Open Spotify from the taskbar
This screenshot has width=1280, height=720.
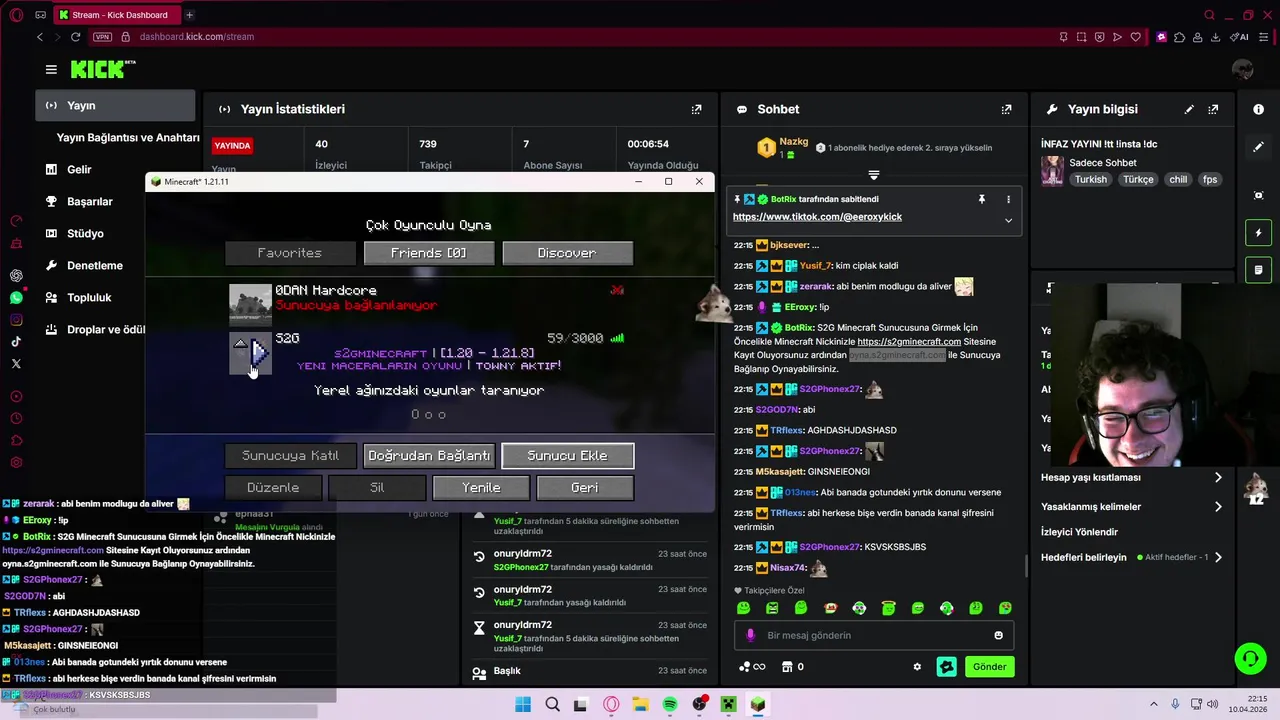(x=670, y=705)
